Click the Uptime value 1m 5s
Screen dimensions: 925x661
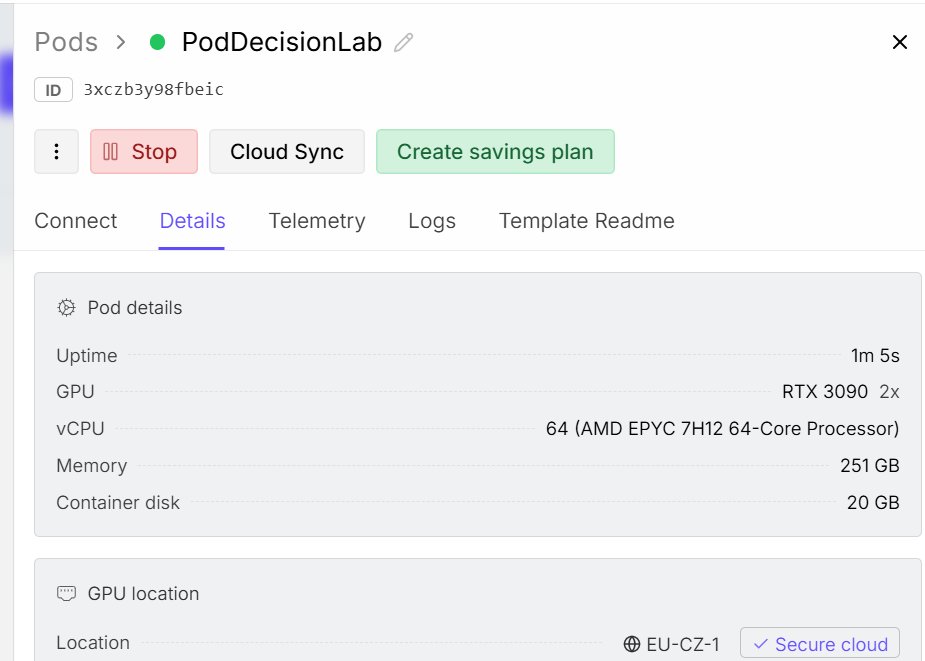coord(875,356)
